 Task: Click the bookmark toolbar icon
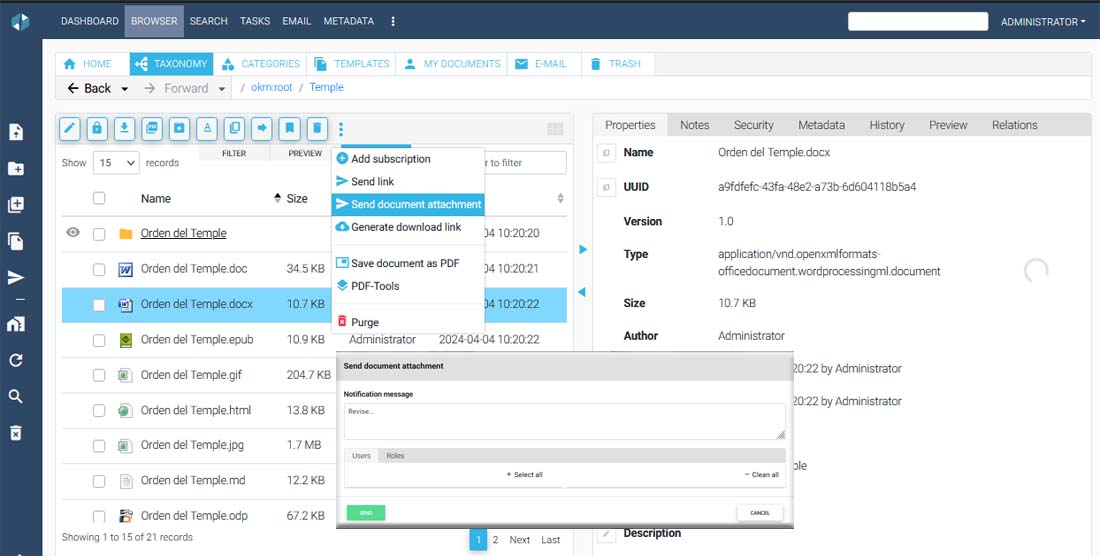point(289,128)
